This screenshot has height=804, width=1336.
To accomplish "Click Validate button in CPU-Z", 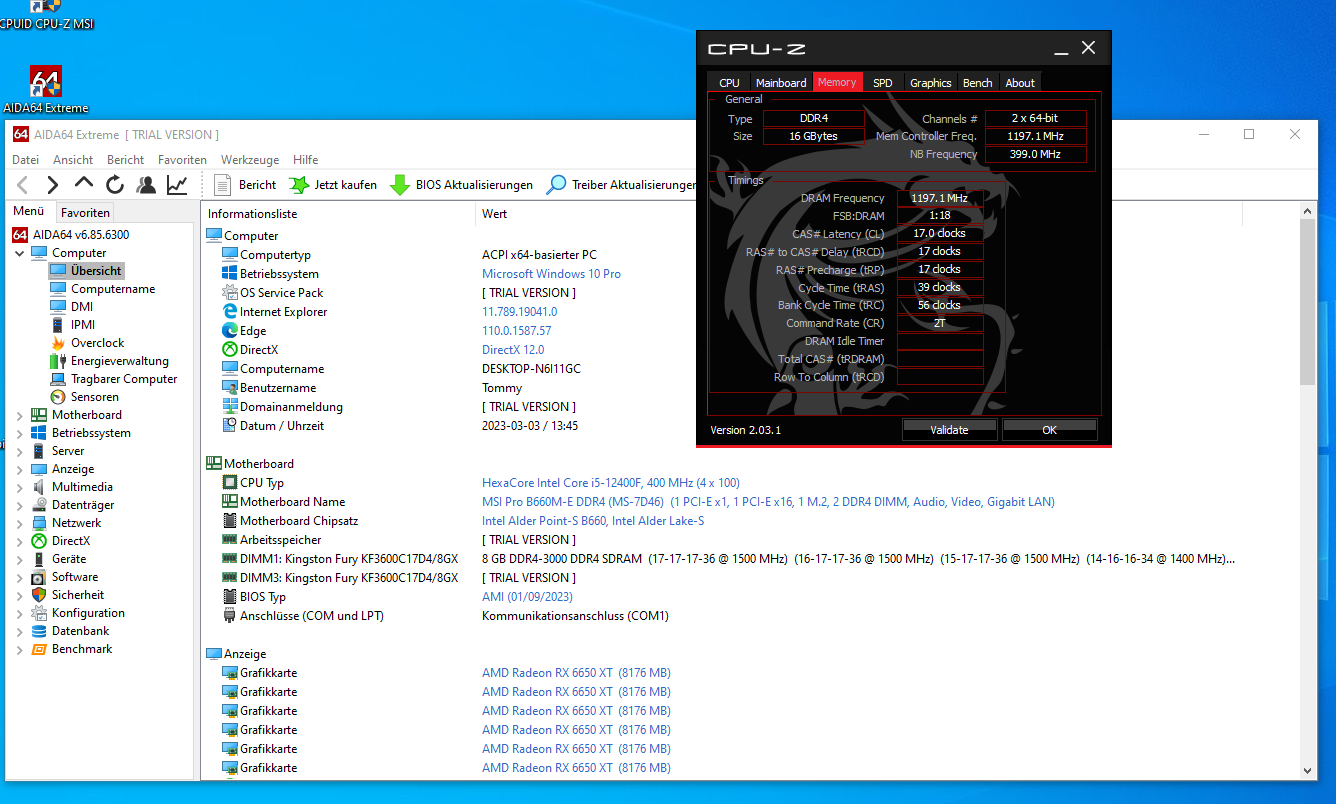I will [949, 430].
